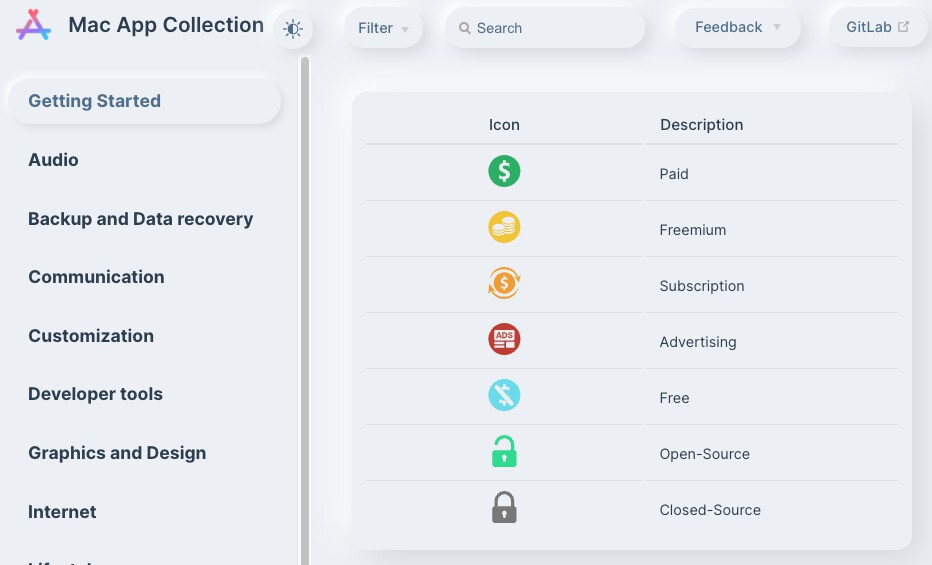Open the GitLab external link

[878, 27]
